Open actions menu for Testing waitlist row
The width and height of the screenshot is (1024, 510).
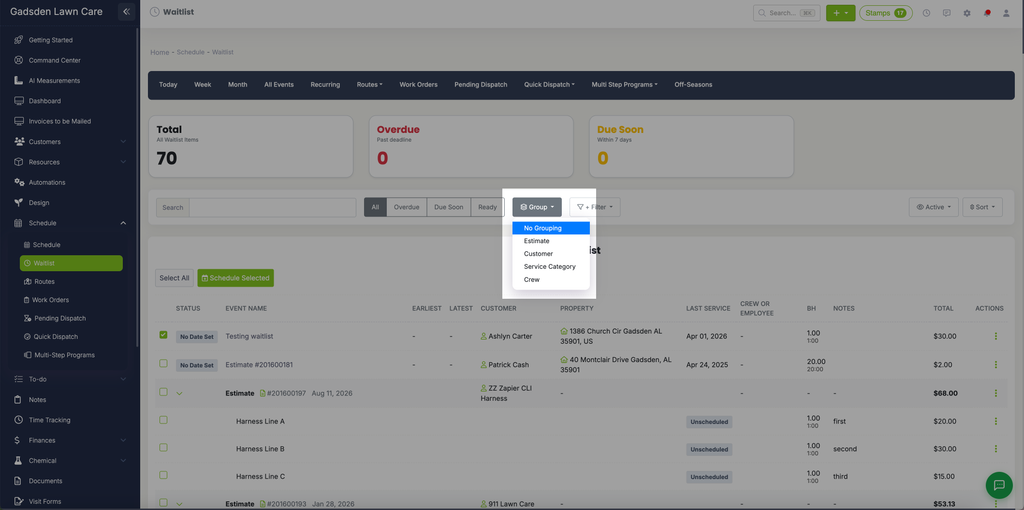tap(995, 336)
